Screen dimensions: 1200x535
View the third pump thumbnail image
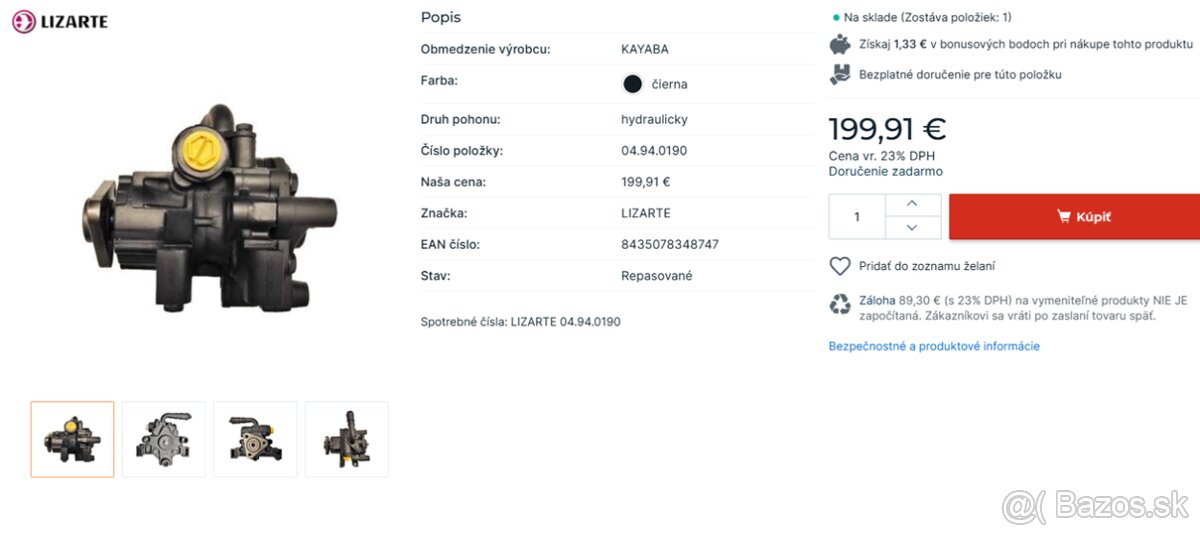click(x=255, y=439)
